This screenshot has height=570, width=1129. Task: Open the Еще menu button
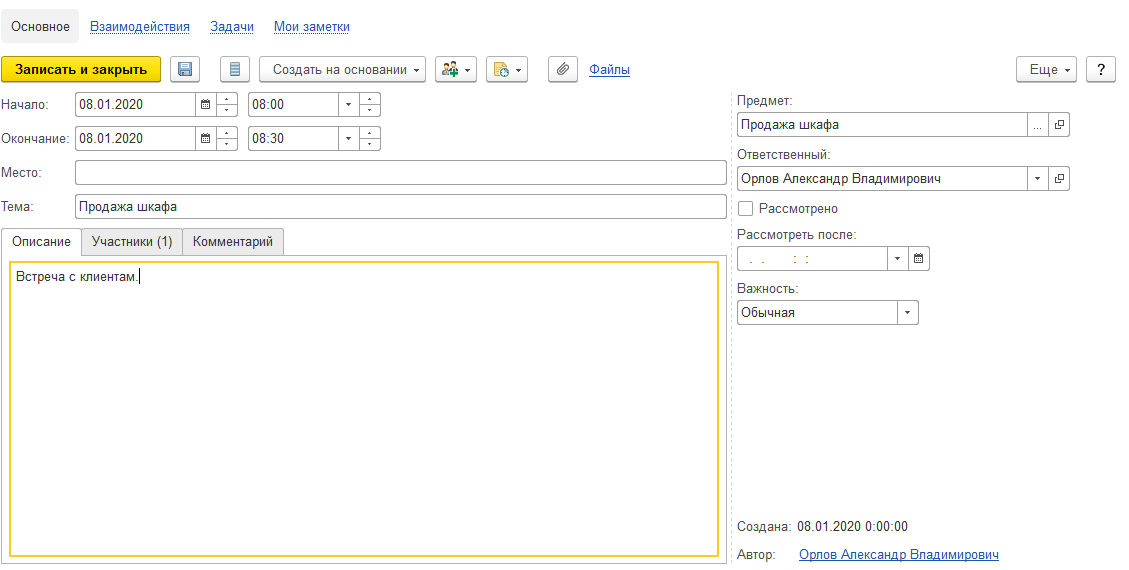(x=1046, y=69)
